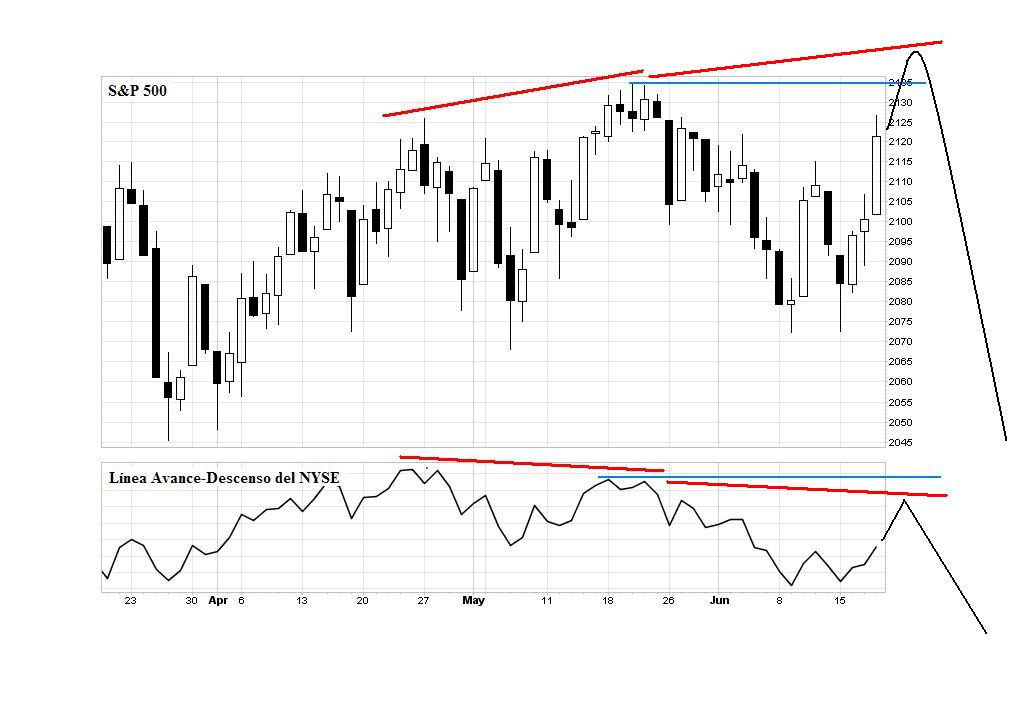Click the date label 15
The width and height of the screenshot is (1024, 707).
click(x=840, y=601)
